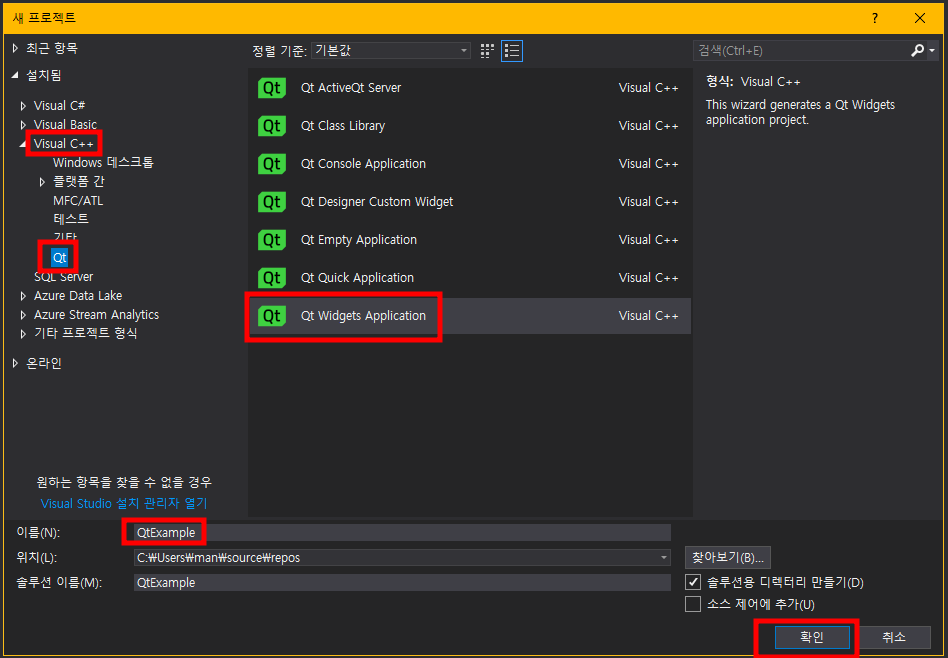Click the 취소 (Cancel) button
Screen dimensions: 948x658
pyautogui.click(x=894, y=637)
